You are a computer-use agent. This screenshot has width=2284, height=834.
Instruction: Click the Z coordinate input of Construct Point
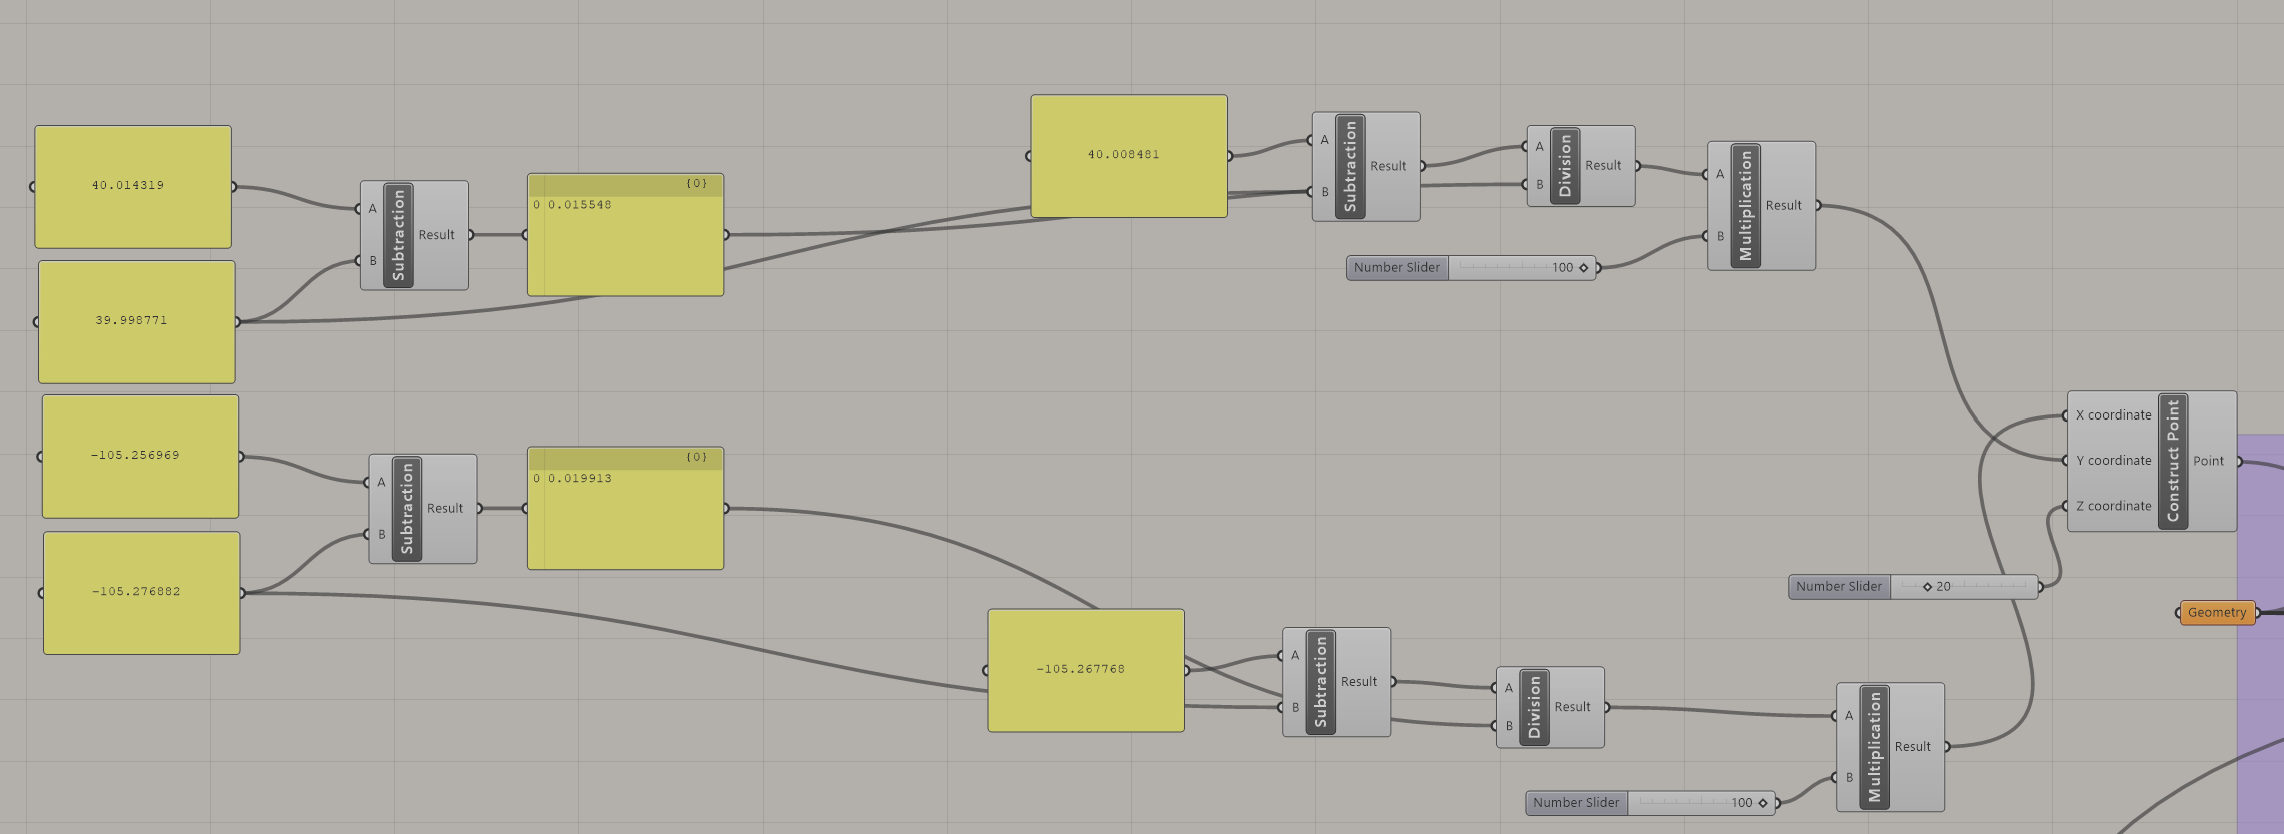[x=2112, y=506]
